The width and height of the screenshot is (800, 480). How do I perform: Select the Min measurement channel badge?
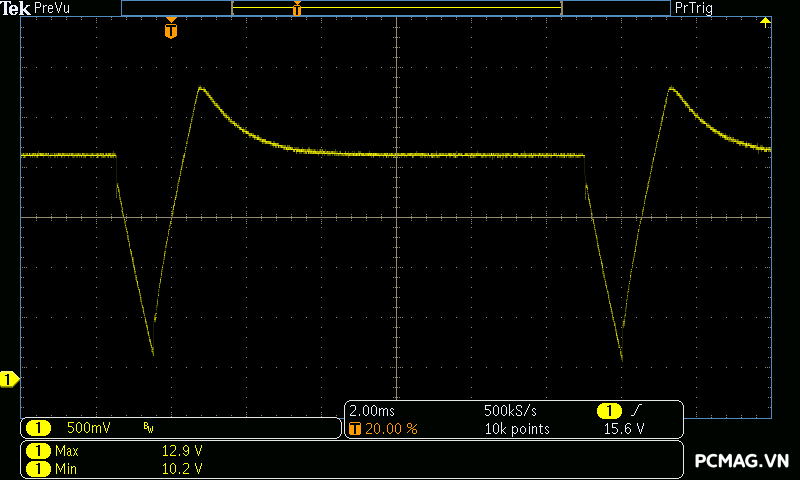(x=37, y=468)
